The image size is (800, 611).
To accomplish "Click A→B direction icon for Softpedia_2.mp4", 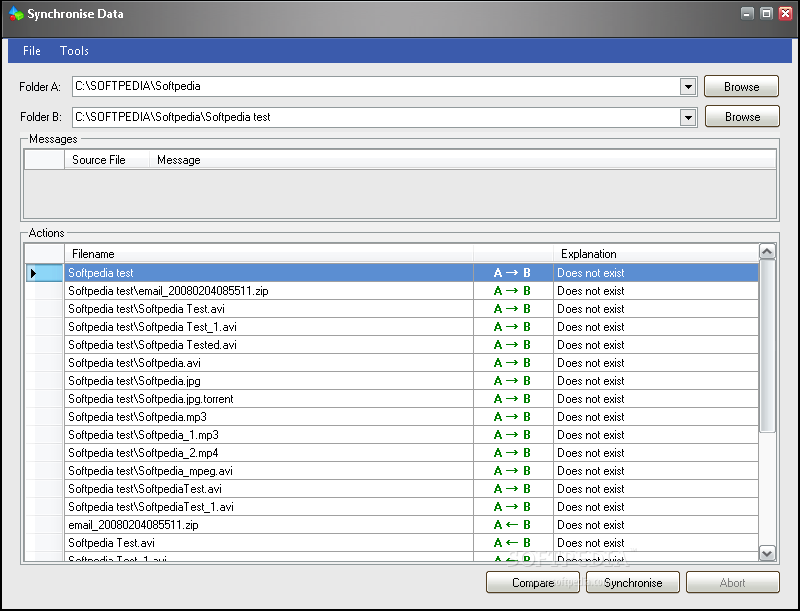I will click(x=512, y=453).
